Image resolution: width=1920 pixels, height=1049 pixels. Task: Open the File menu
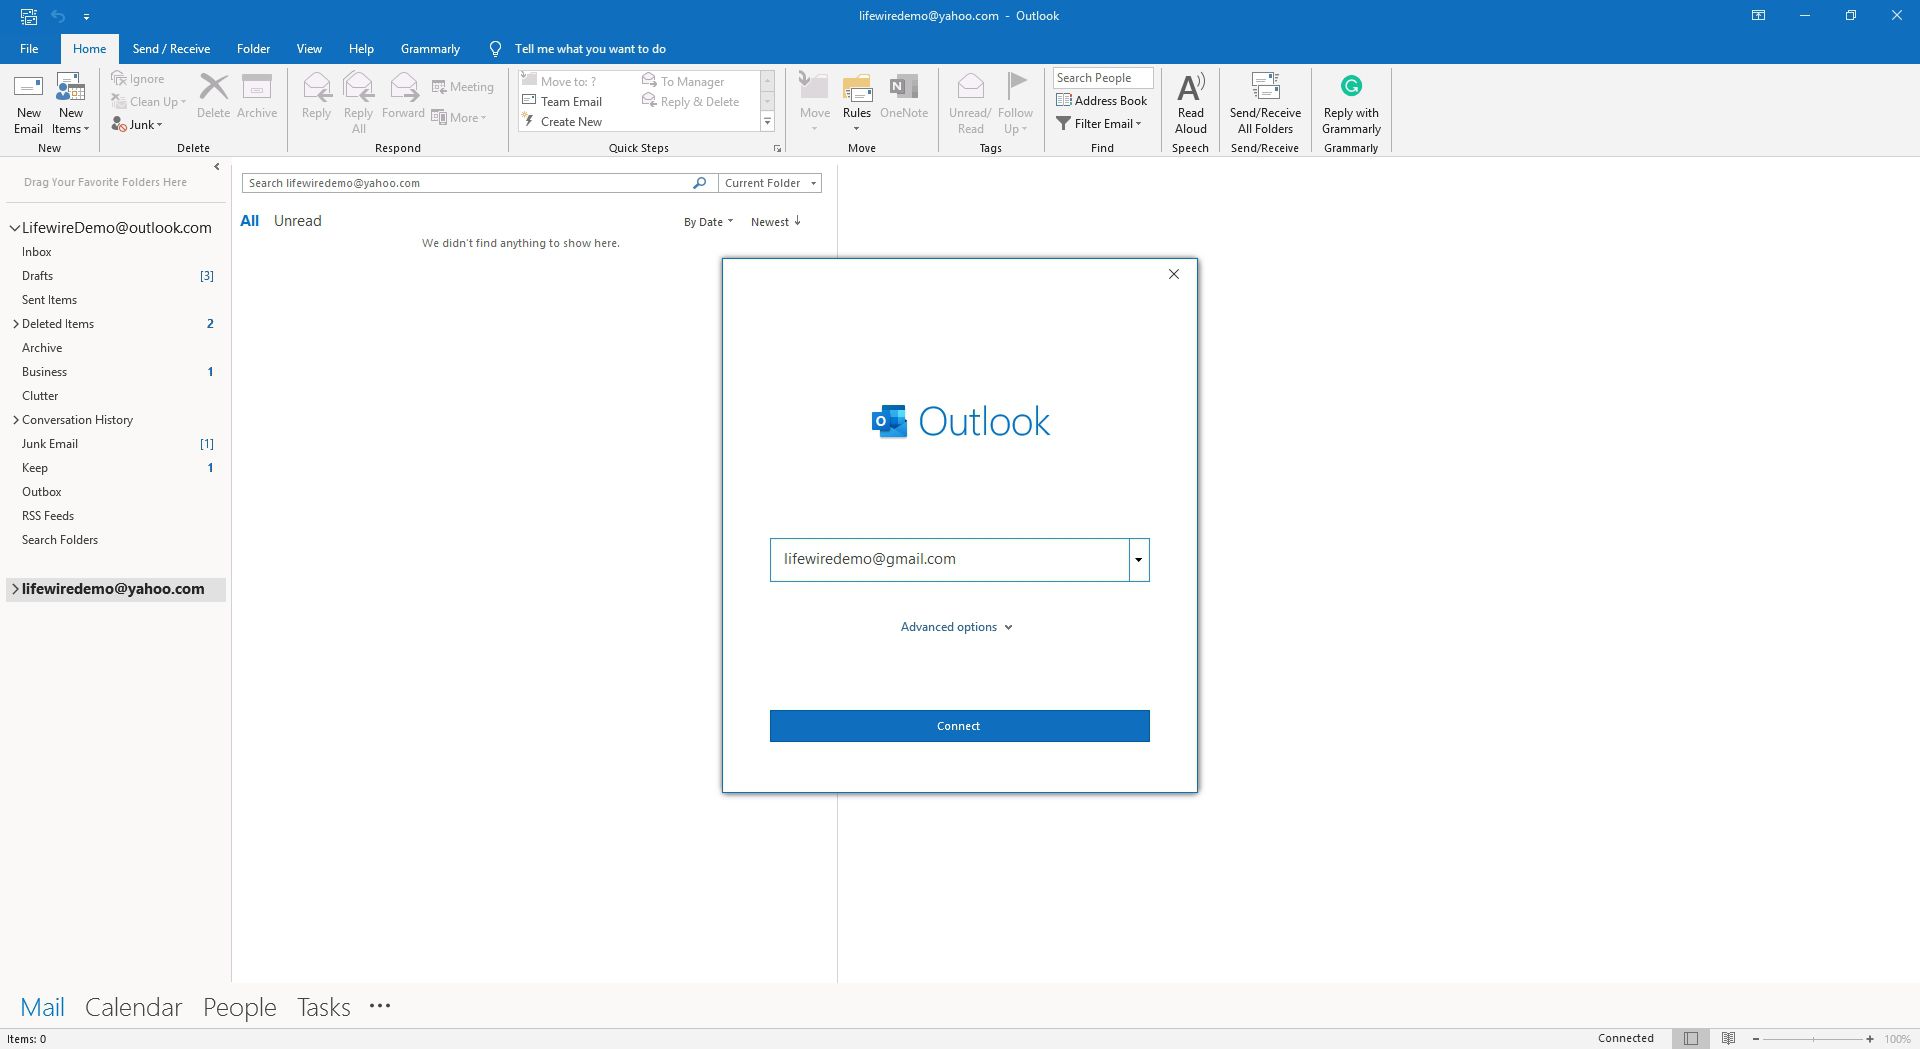tap(29, 49)
